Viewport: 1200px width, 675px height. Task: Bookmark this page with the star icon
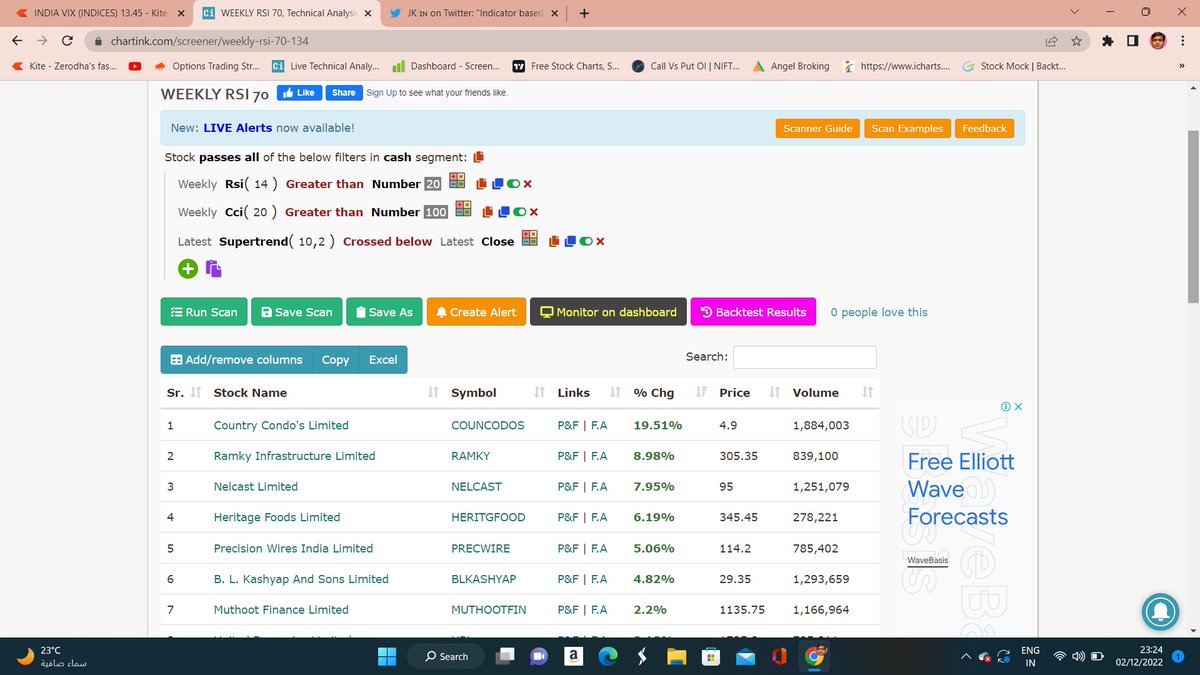tap(1076, 41)
